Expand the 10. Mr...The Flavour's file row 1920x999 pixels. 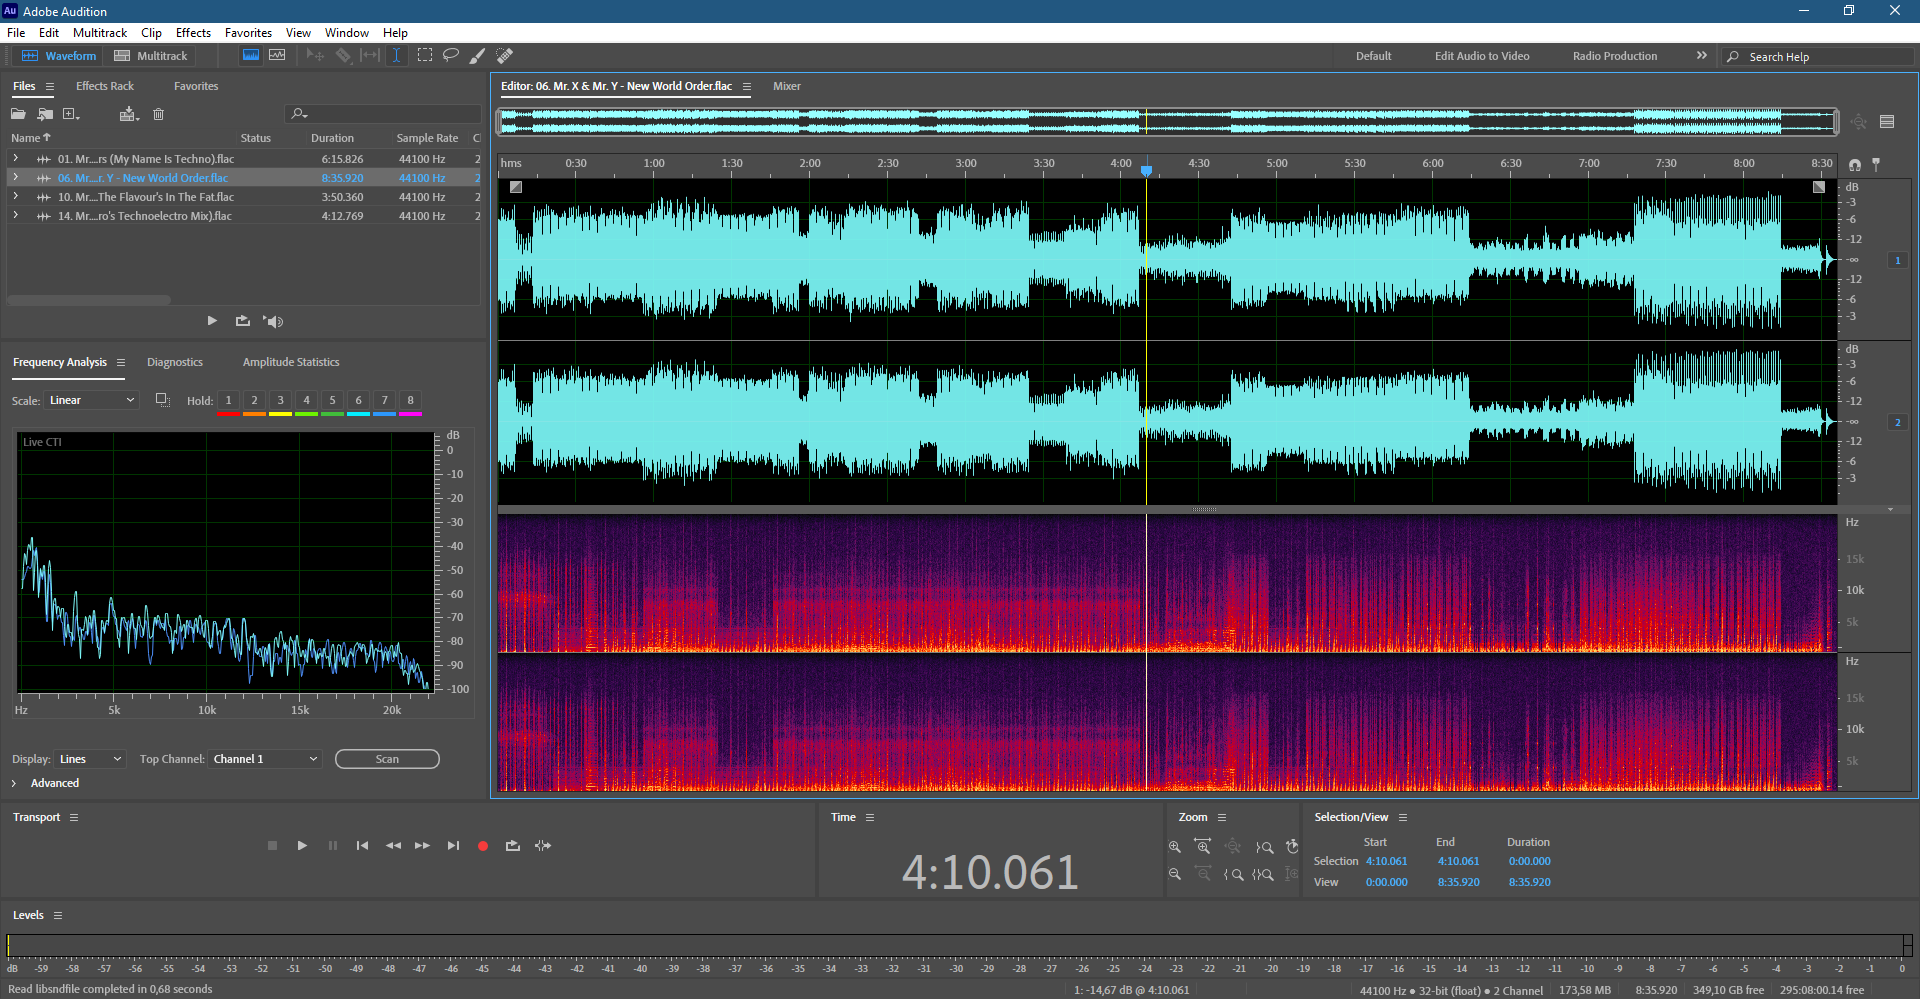(15, 197)
